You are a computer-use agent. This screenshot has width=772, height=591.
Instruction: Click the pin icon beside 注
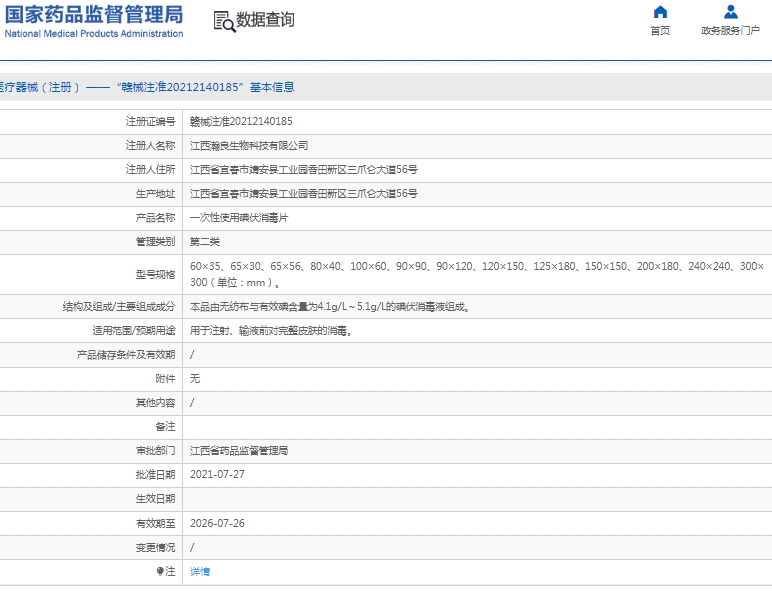tap(160, 571)
